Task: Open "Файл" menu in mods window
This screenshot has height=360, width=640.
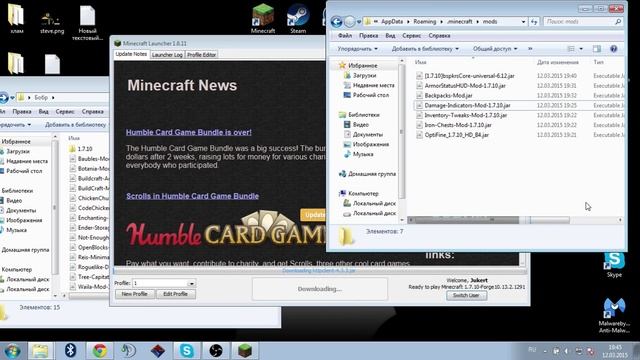Action: pos(345,36)
